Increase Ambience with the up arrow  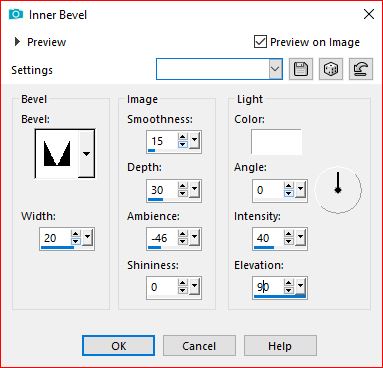[x=183, y=234]
